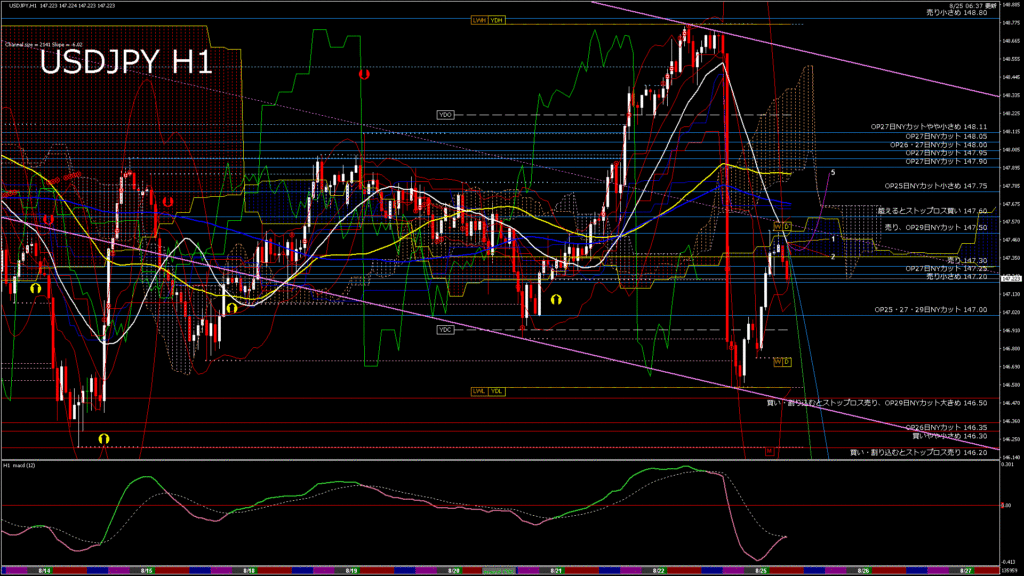Click the 'H1 macd (12)' indicator label

(x=20, y=466)
